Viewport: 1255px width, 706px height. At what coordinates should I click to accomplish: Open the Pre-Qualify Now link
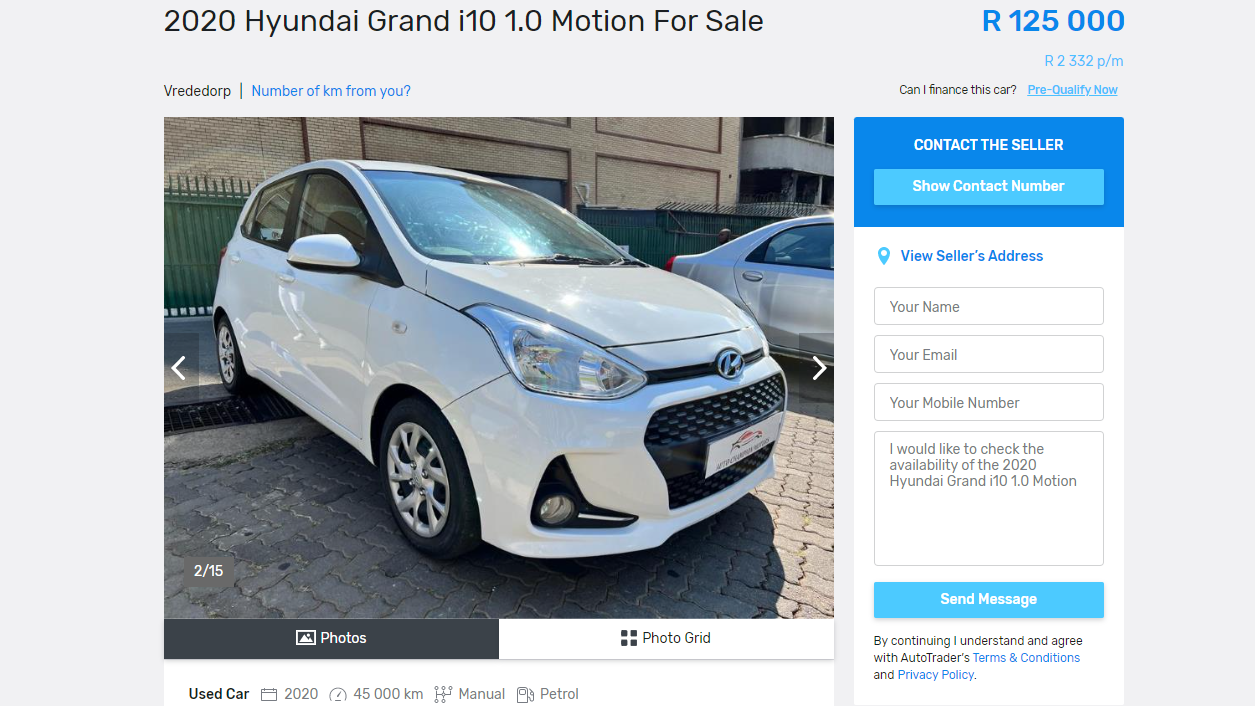point(1072,90)
